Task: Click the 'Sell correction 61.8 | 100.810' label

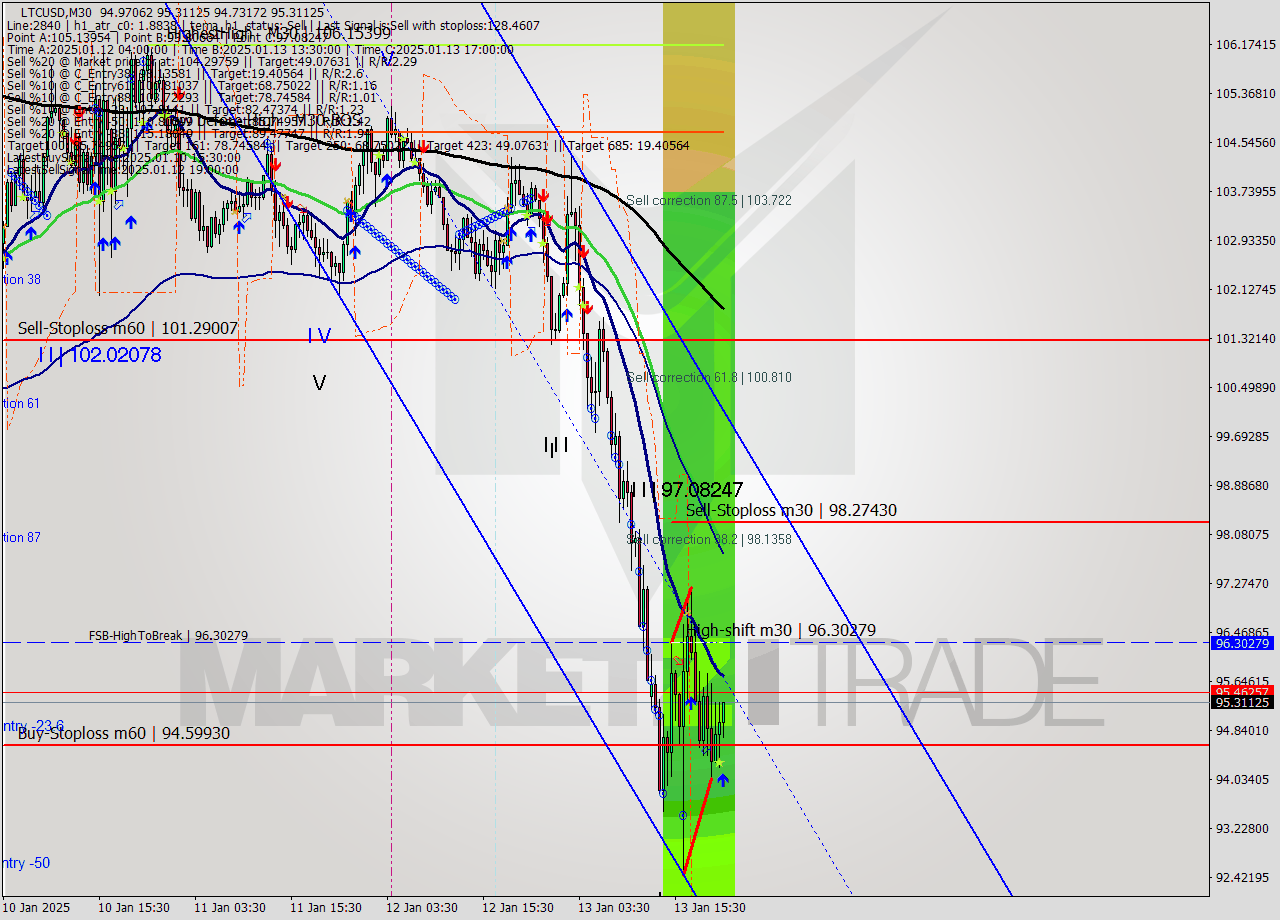Action: [709, 377]
